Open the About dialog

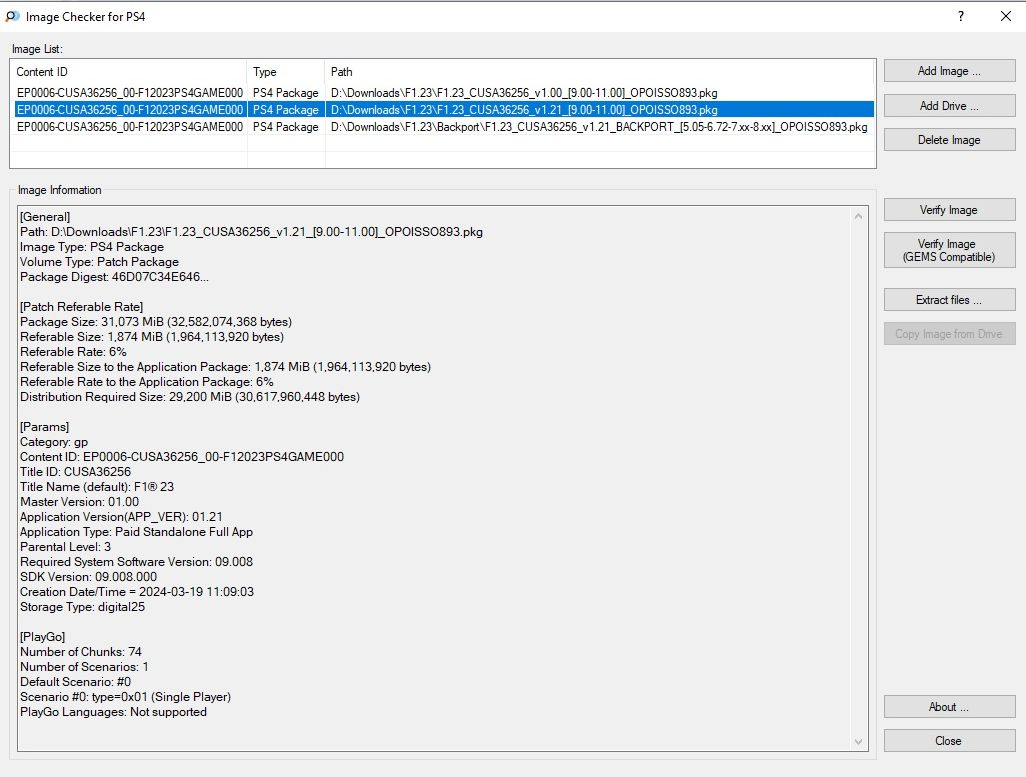(x=949, y=706)
